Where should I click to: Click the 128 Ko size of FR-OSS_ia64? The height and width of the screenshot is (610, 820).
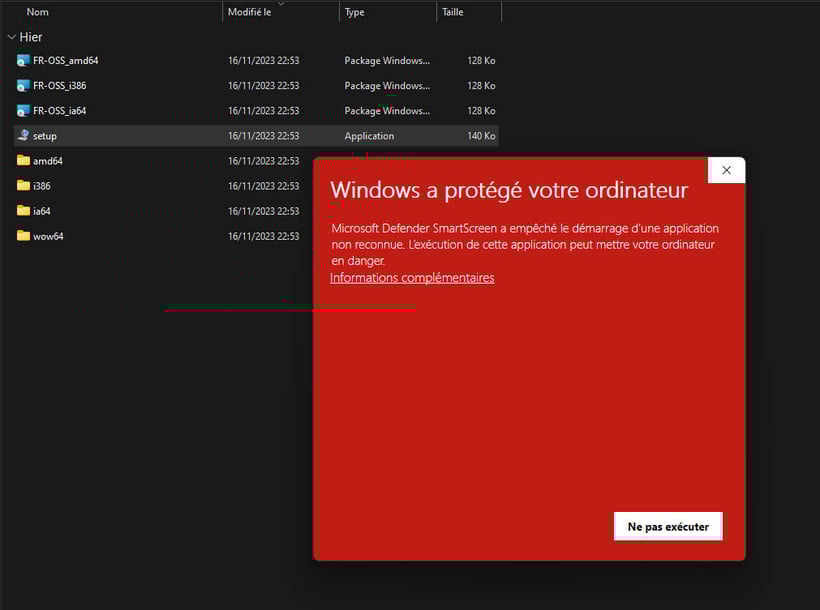pos(481,111)
